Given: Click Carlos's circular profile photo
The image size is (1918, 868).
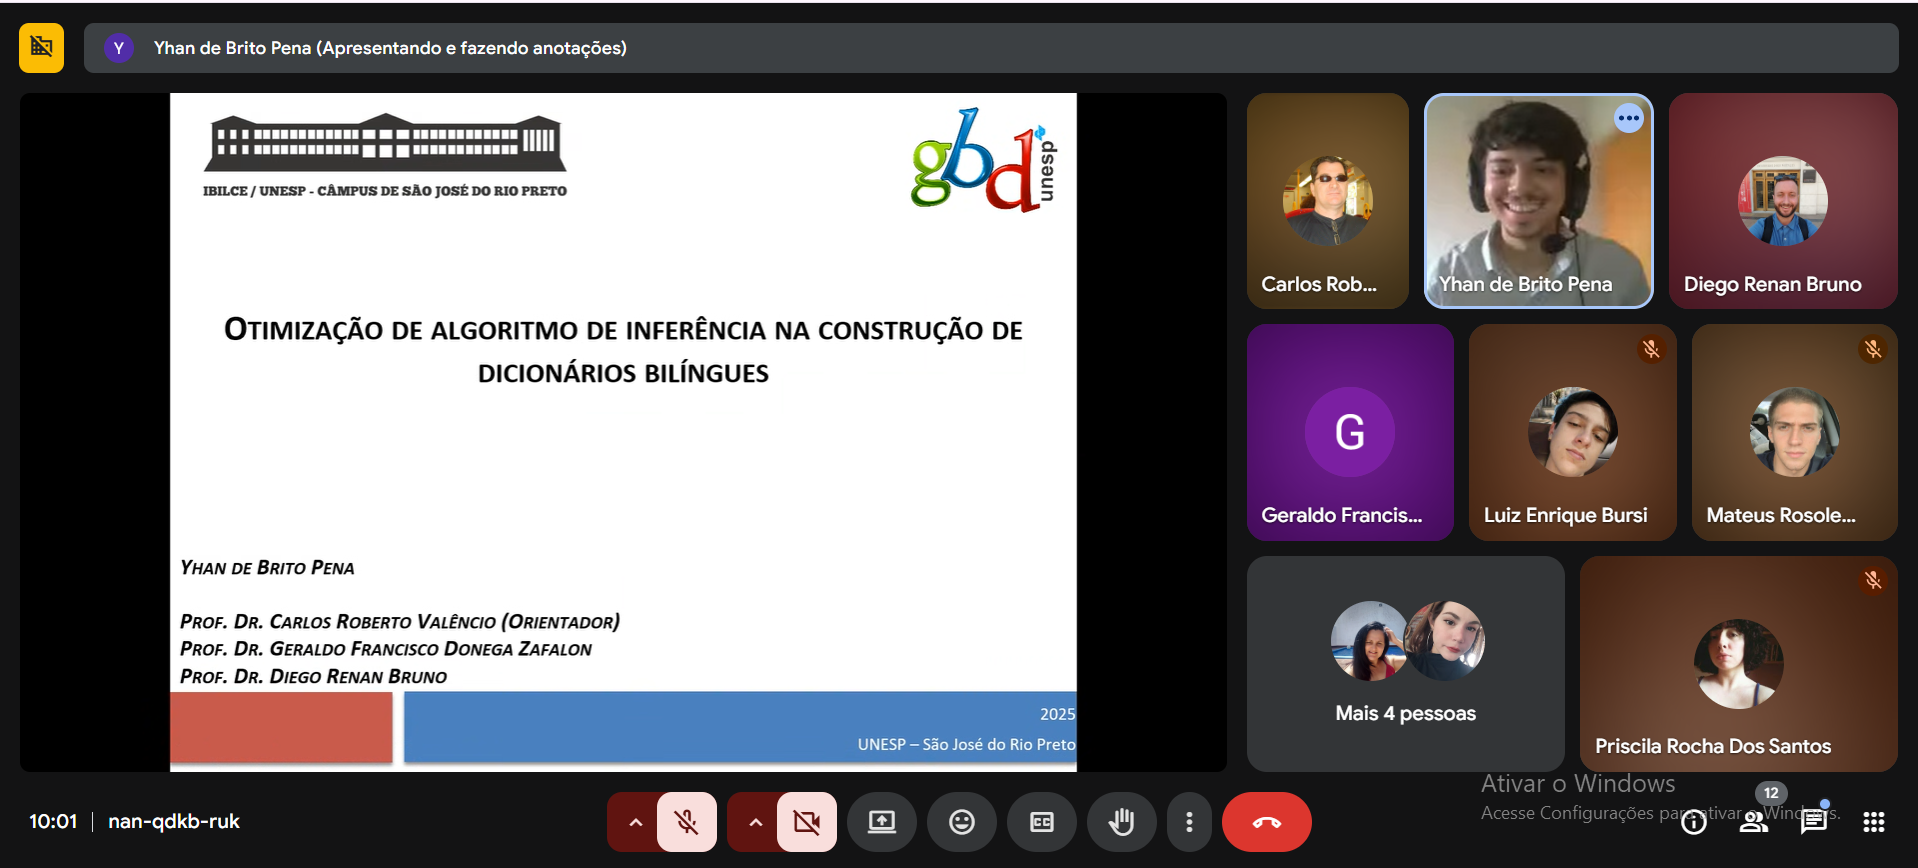Looking at the screenshot, I should (x=1328, y=201).
